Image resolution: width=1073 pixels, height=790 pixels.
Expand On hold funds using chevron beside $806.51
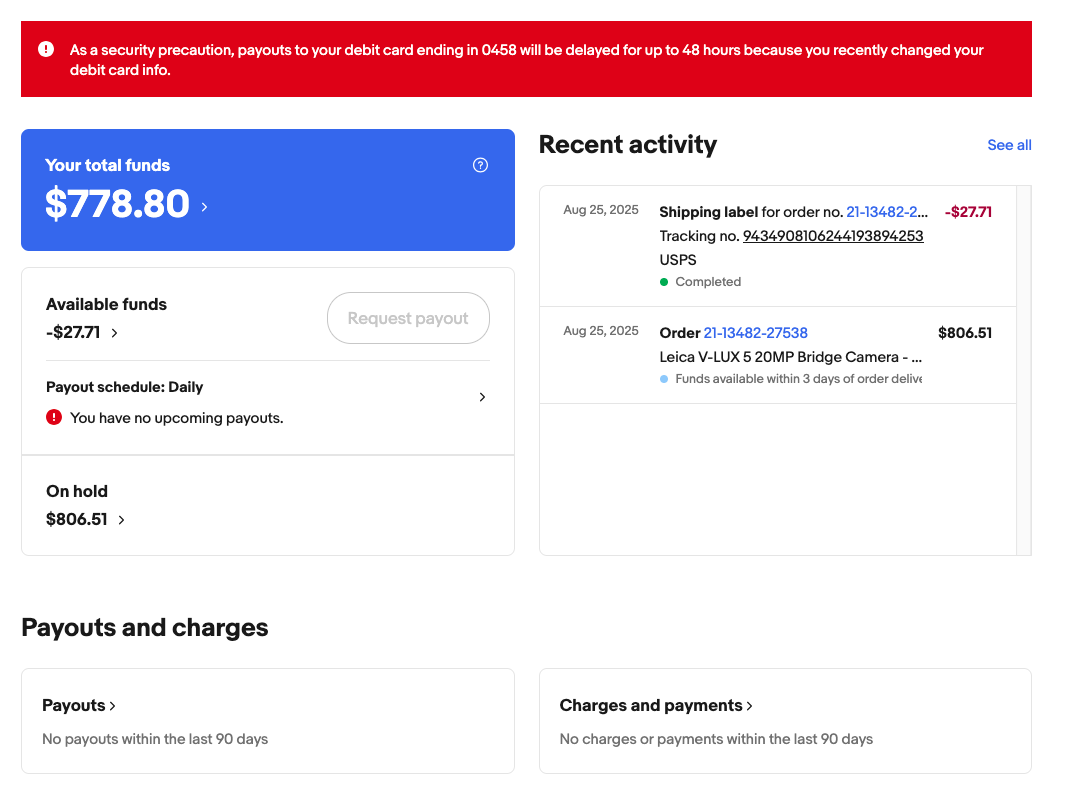coord(122,520)
